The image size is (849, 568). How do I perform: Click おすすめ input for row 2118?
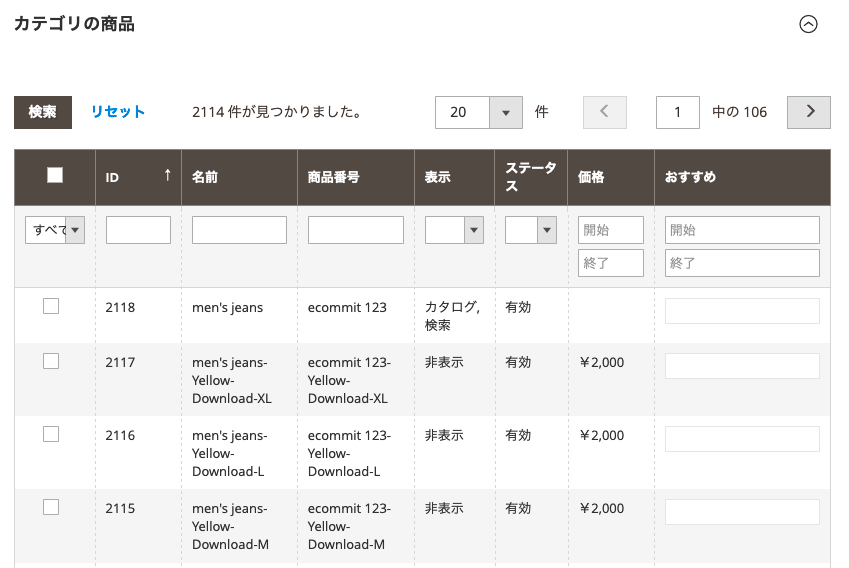pyautogui.click(x=742, y=311)
